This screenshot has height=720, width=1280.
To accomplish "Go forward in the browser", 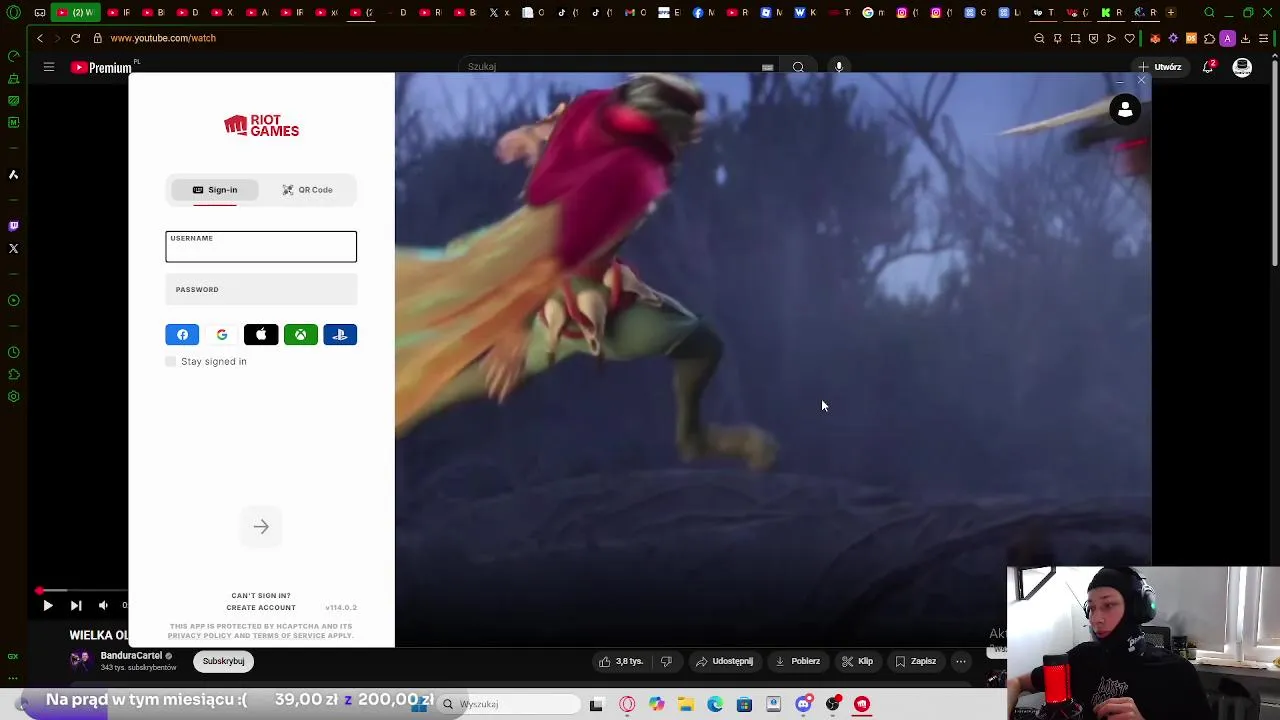I will pos(57,38).
